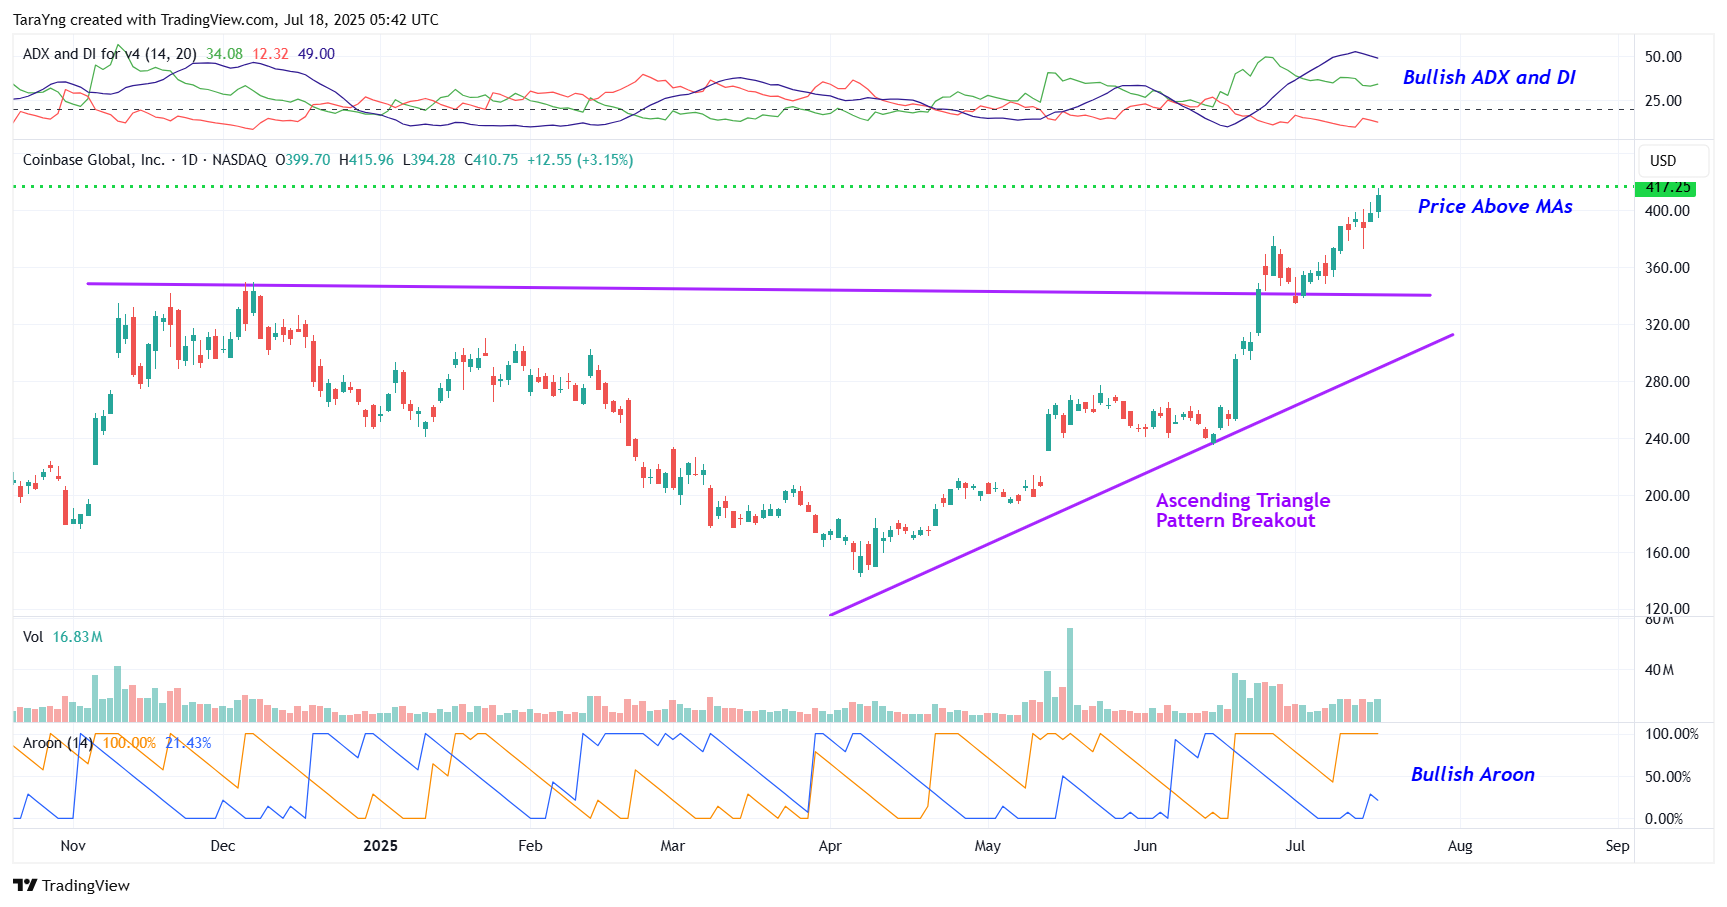Select the purple horizontal resistance trendline
Screen dimensions: 1727x907
tap(760, 290)
